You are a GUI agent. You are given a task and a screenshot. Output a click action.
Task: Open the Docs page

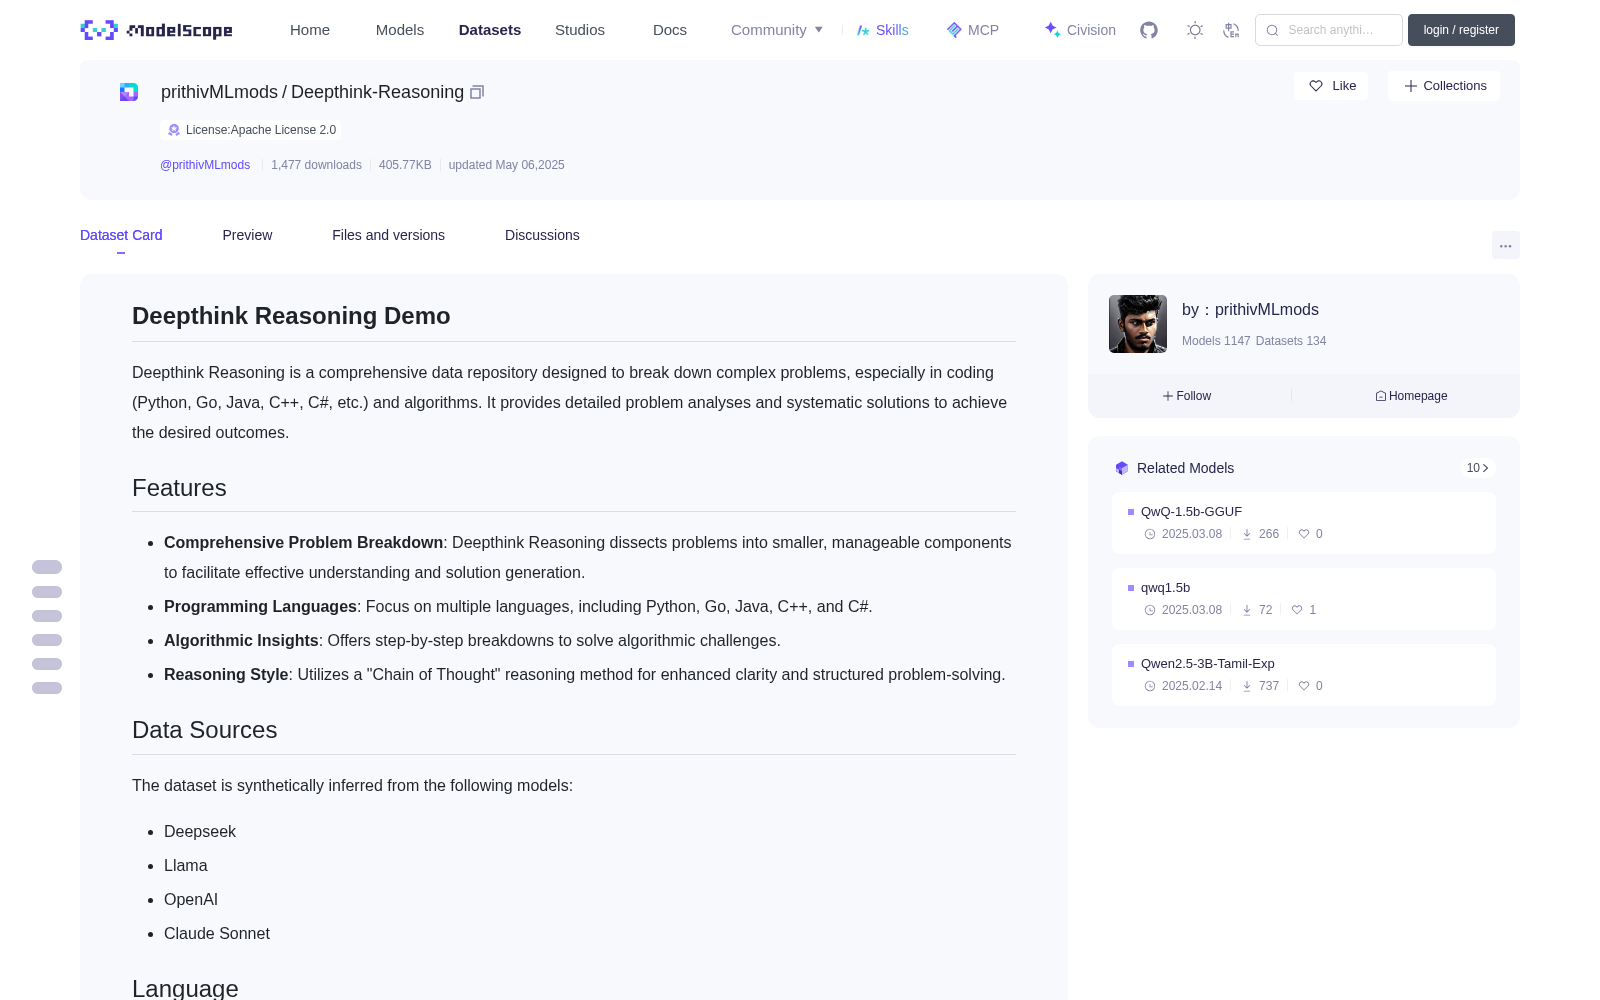[670, 30]
